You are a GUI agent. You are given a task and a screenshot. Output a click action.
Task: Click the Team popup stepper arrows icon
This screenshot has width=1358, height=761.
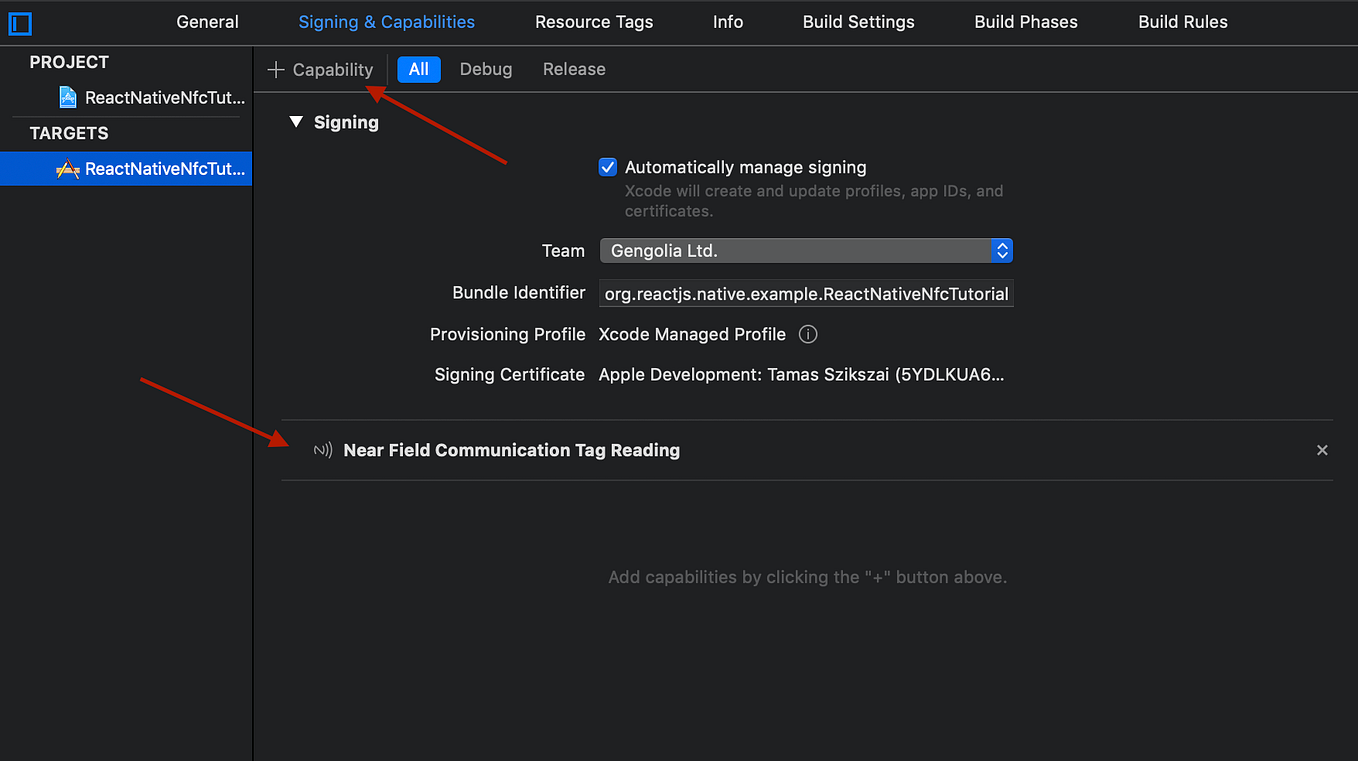click(x=1001, y=250)
